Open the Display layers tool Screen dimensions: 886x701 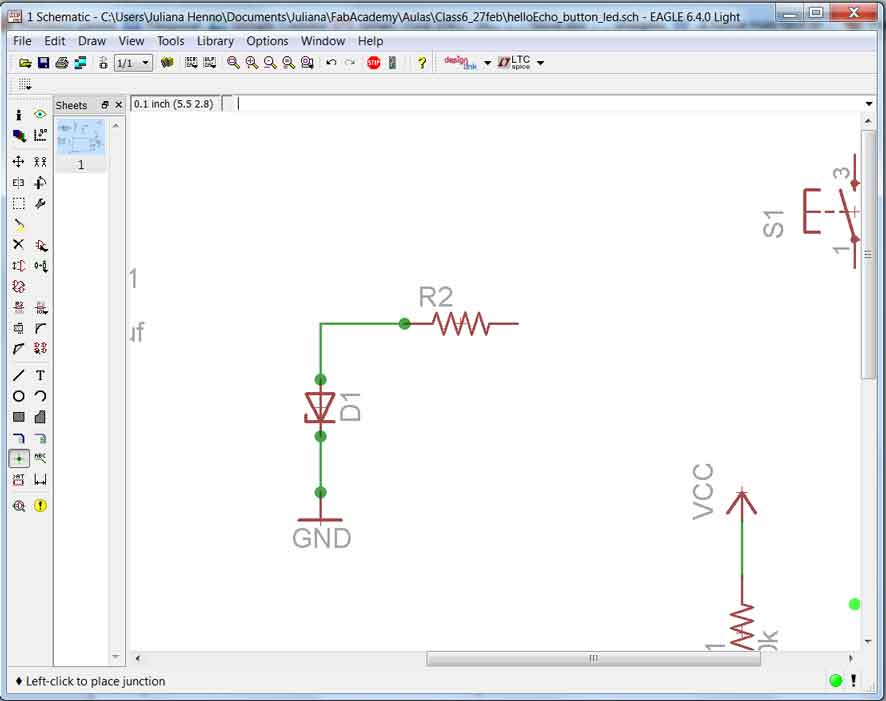click(19, 136)
